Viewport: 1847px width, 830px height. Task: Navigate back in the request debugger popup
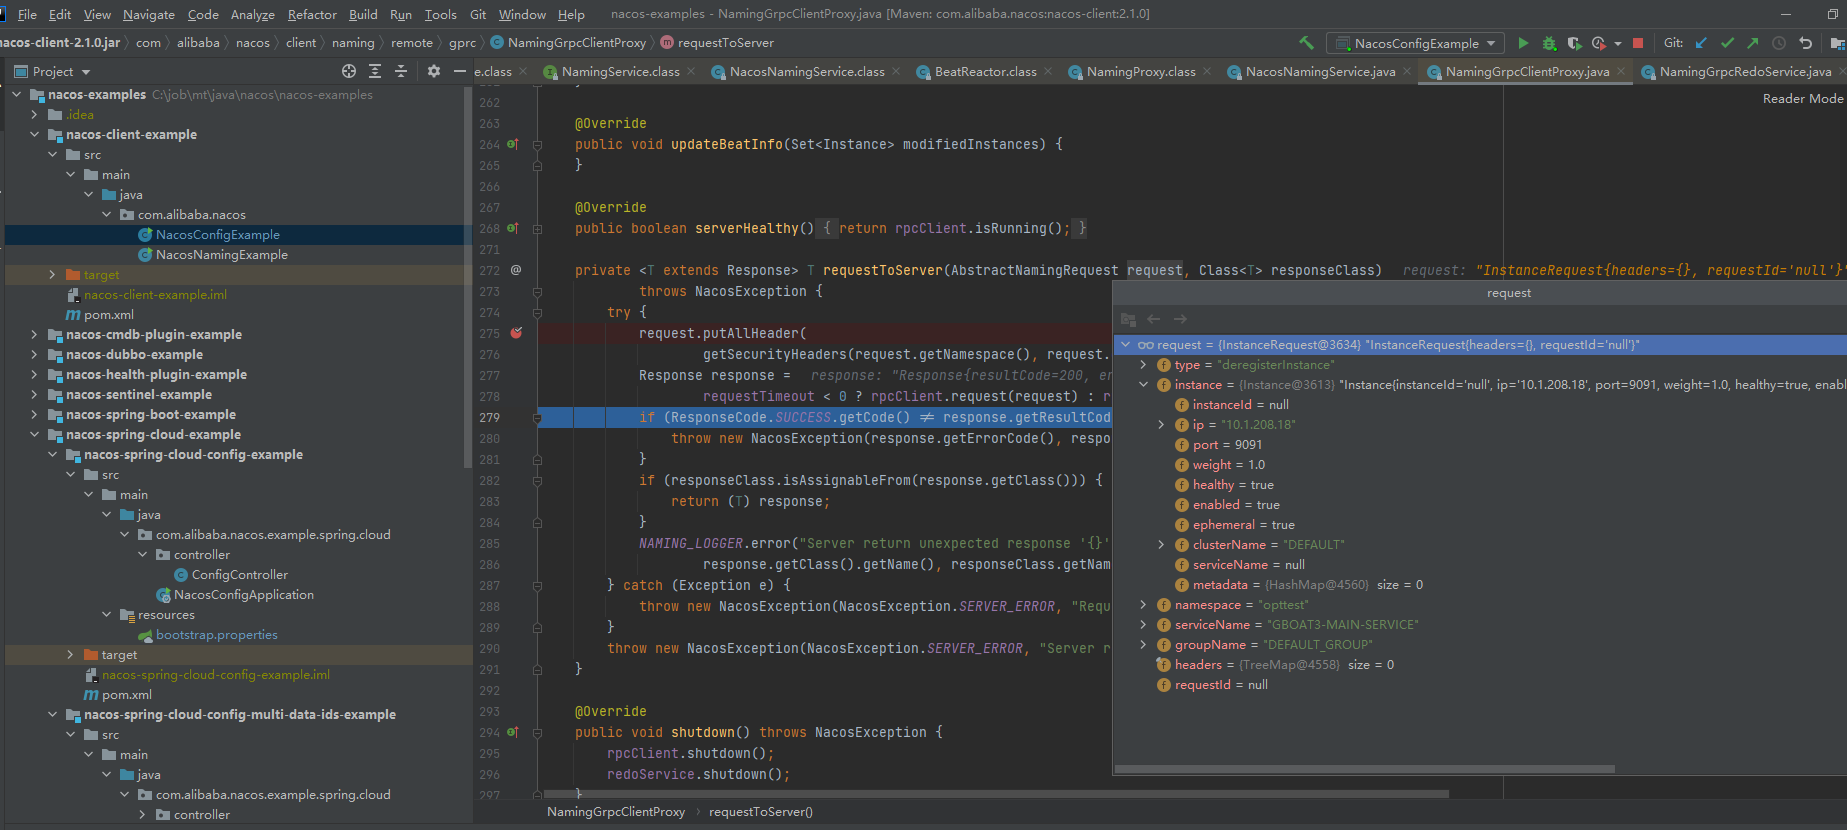click(x=1154, y=319)
